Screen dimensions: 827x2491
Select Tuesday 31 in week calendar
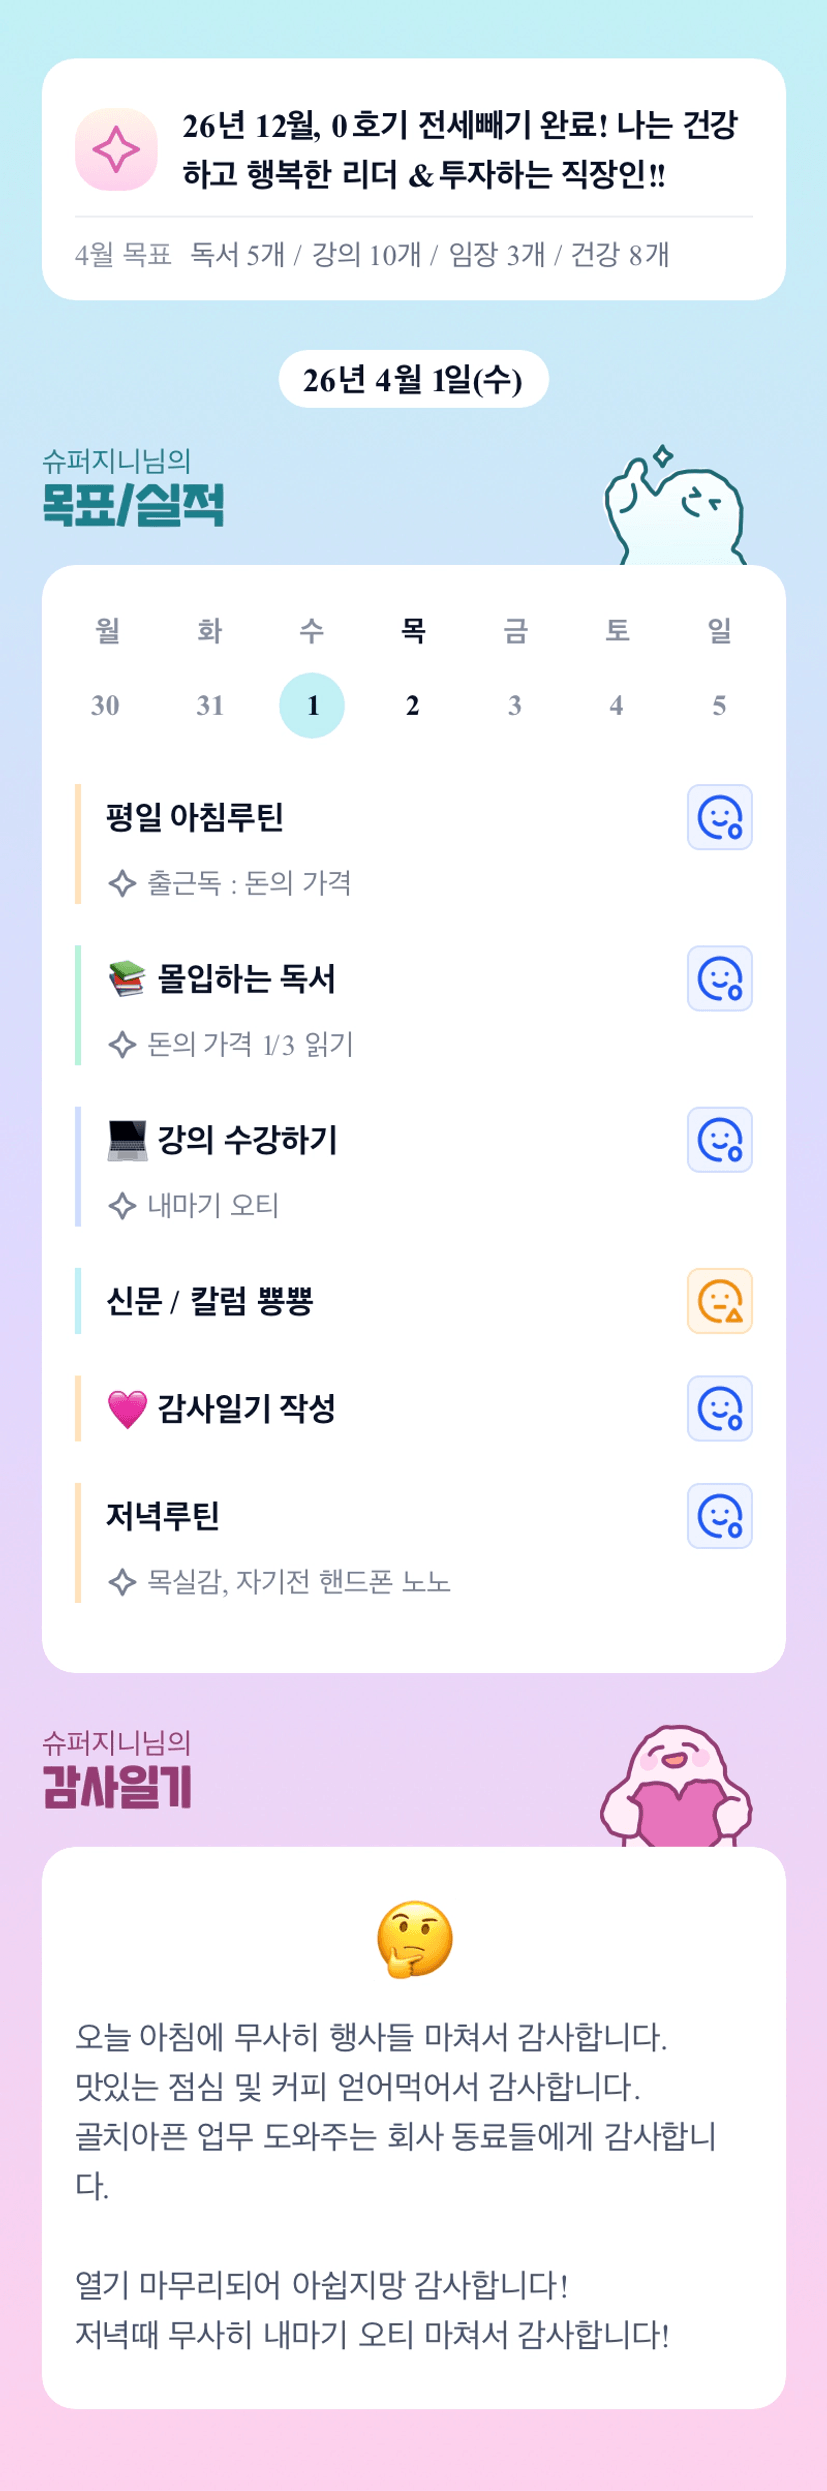pos(209,705)
